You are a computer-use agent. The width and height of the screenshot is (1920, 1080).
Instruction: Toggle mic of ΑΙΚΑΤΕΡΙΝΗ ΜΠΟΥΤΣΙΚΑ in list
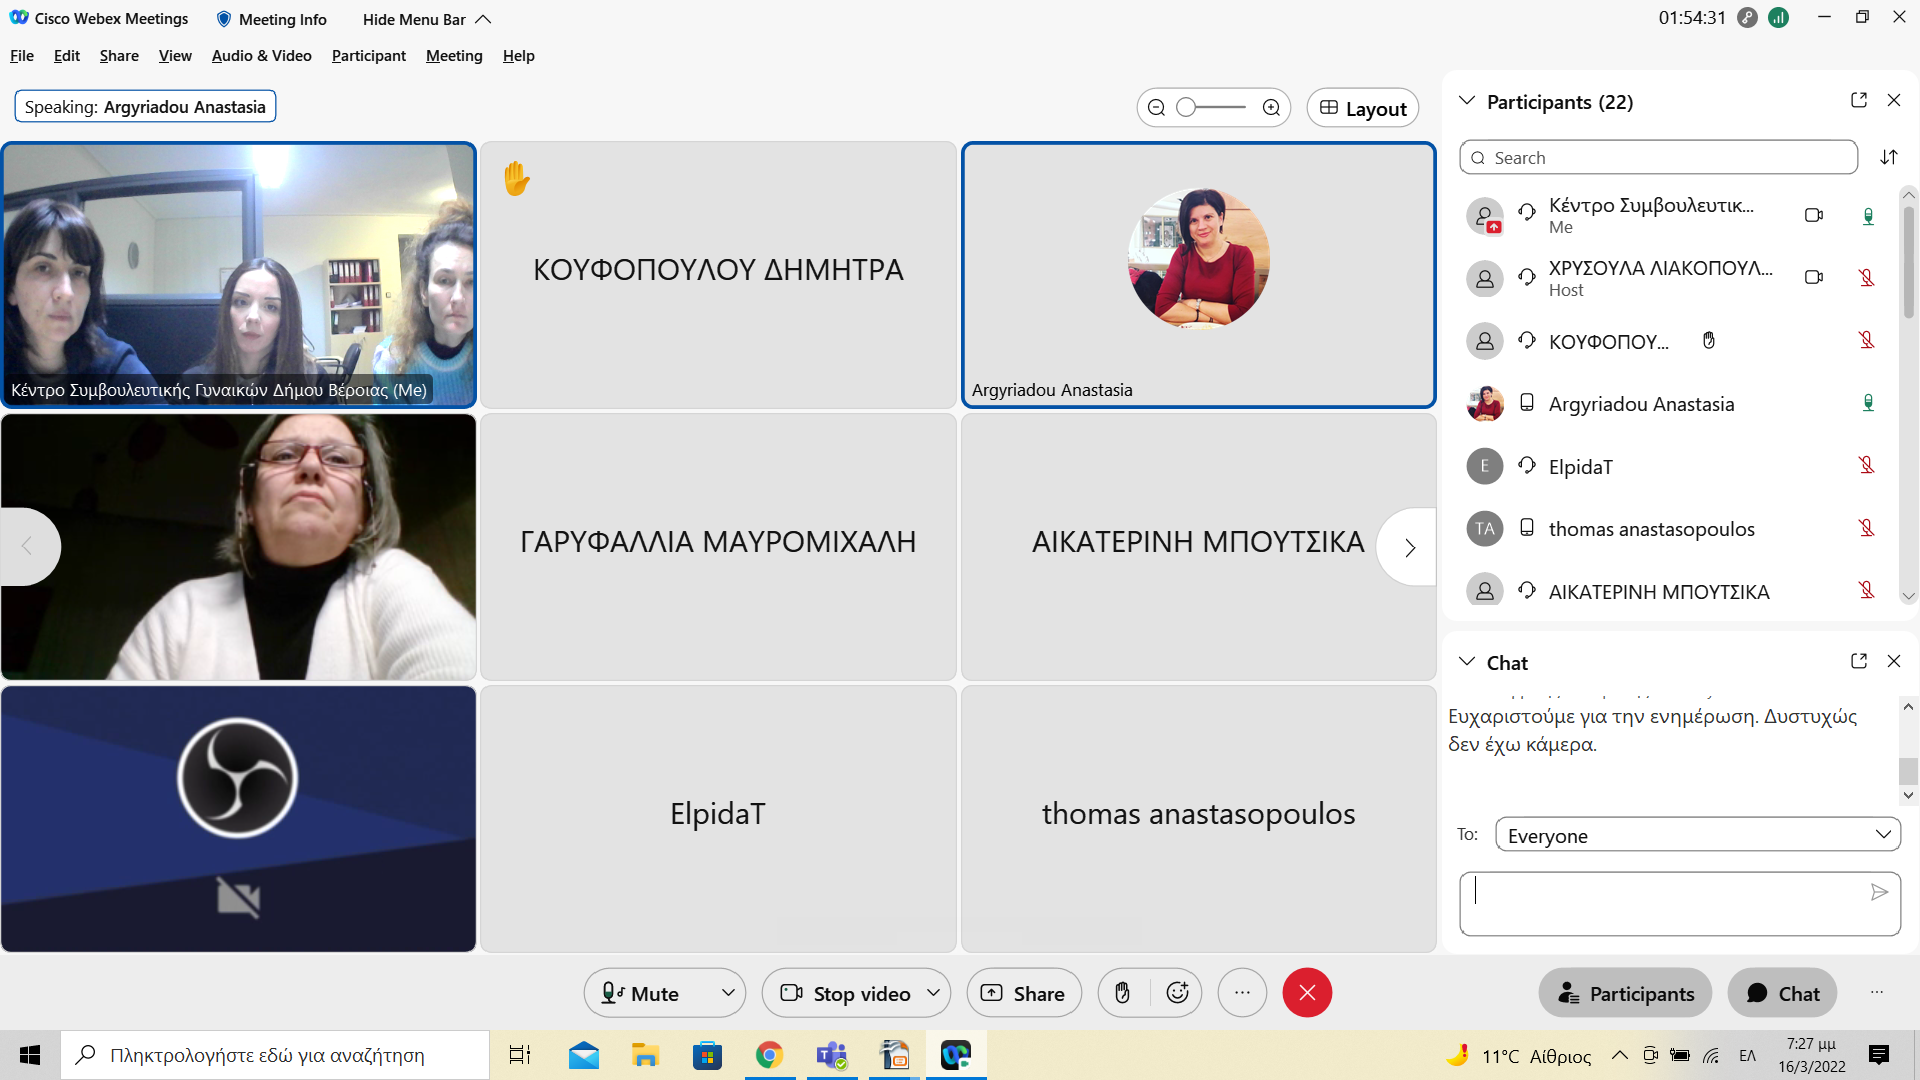point(1866,590)
